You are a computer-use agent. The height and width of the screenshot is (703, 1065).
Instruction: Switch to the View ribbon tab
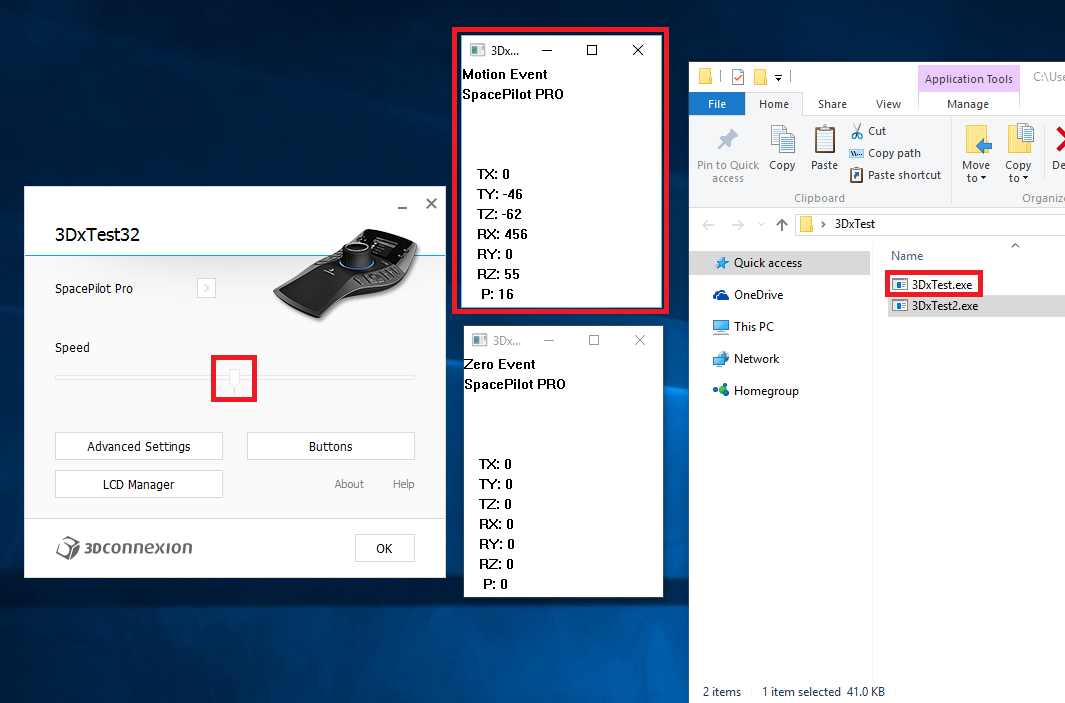(x=888, y=104)
